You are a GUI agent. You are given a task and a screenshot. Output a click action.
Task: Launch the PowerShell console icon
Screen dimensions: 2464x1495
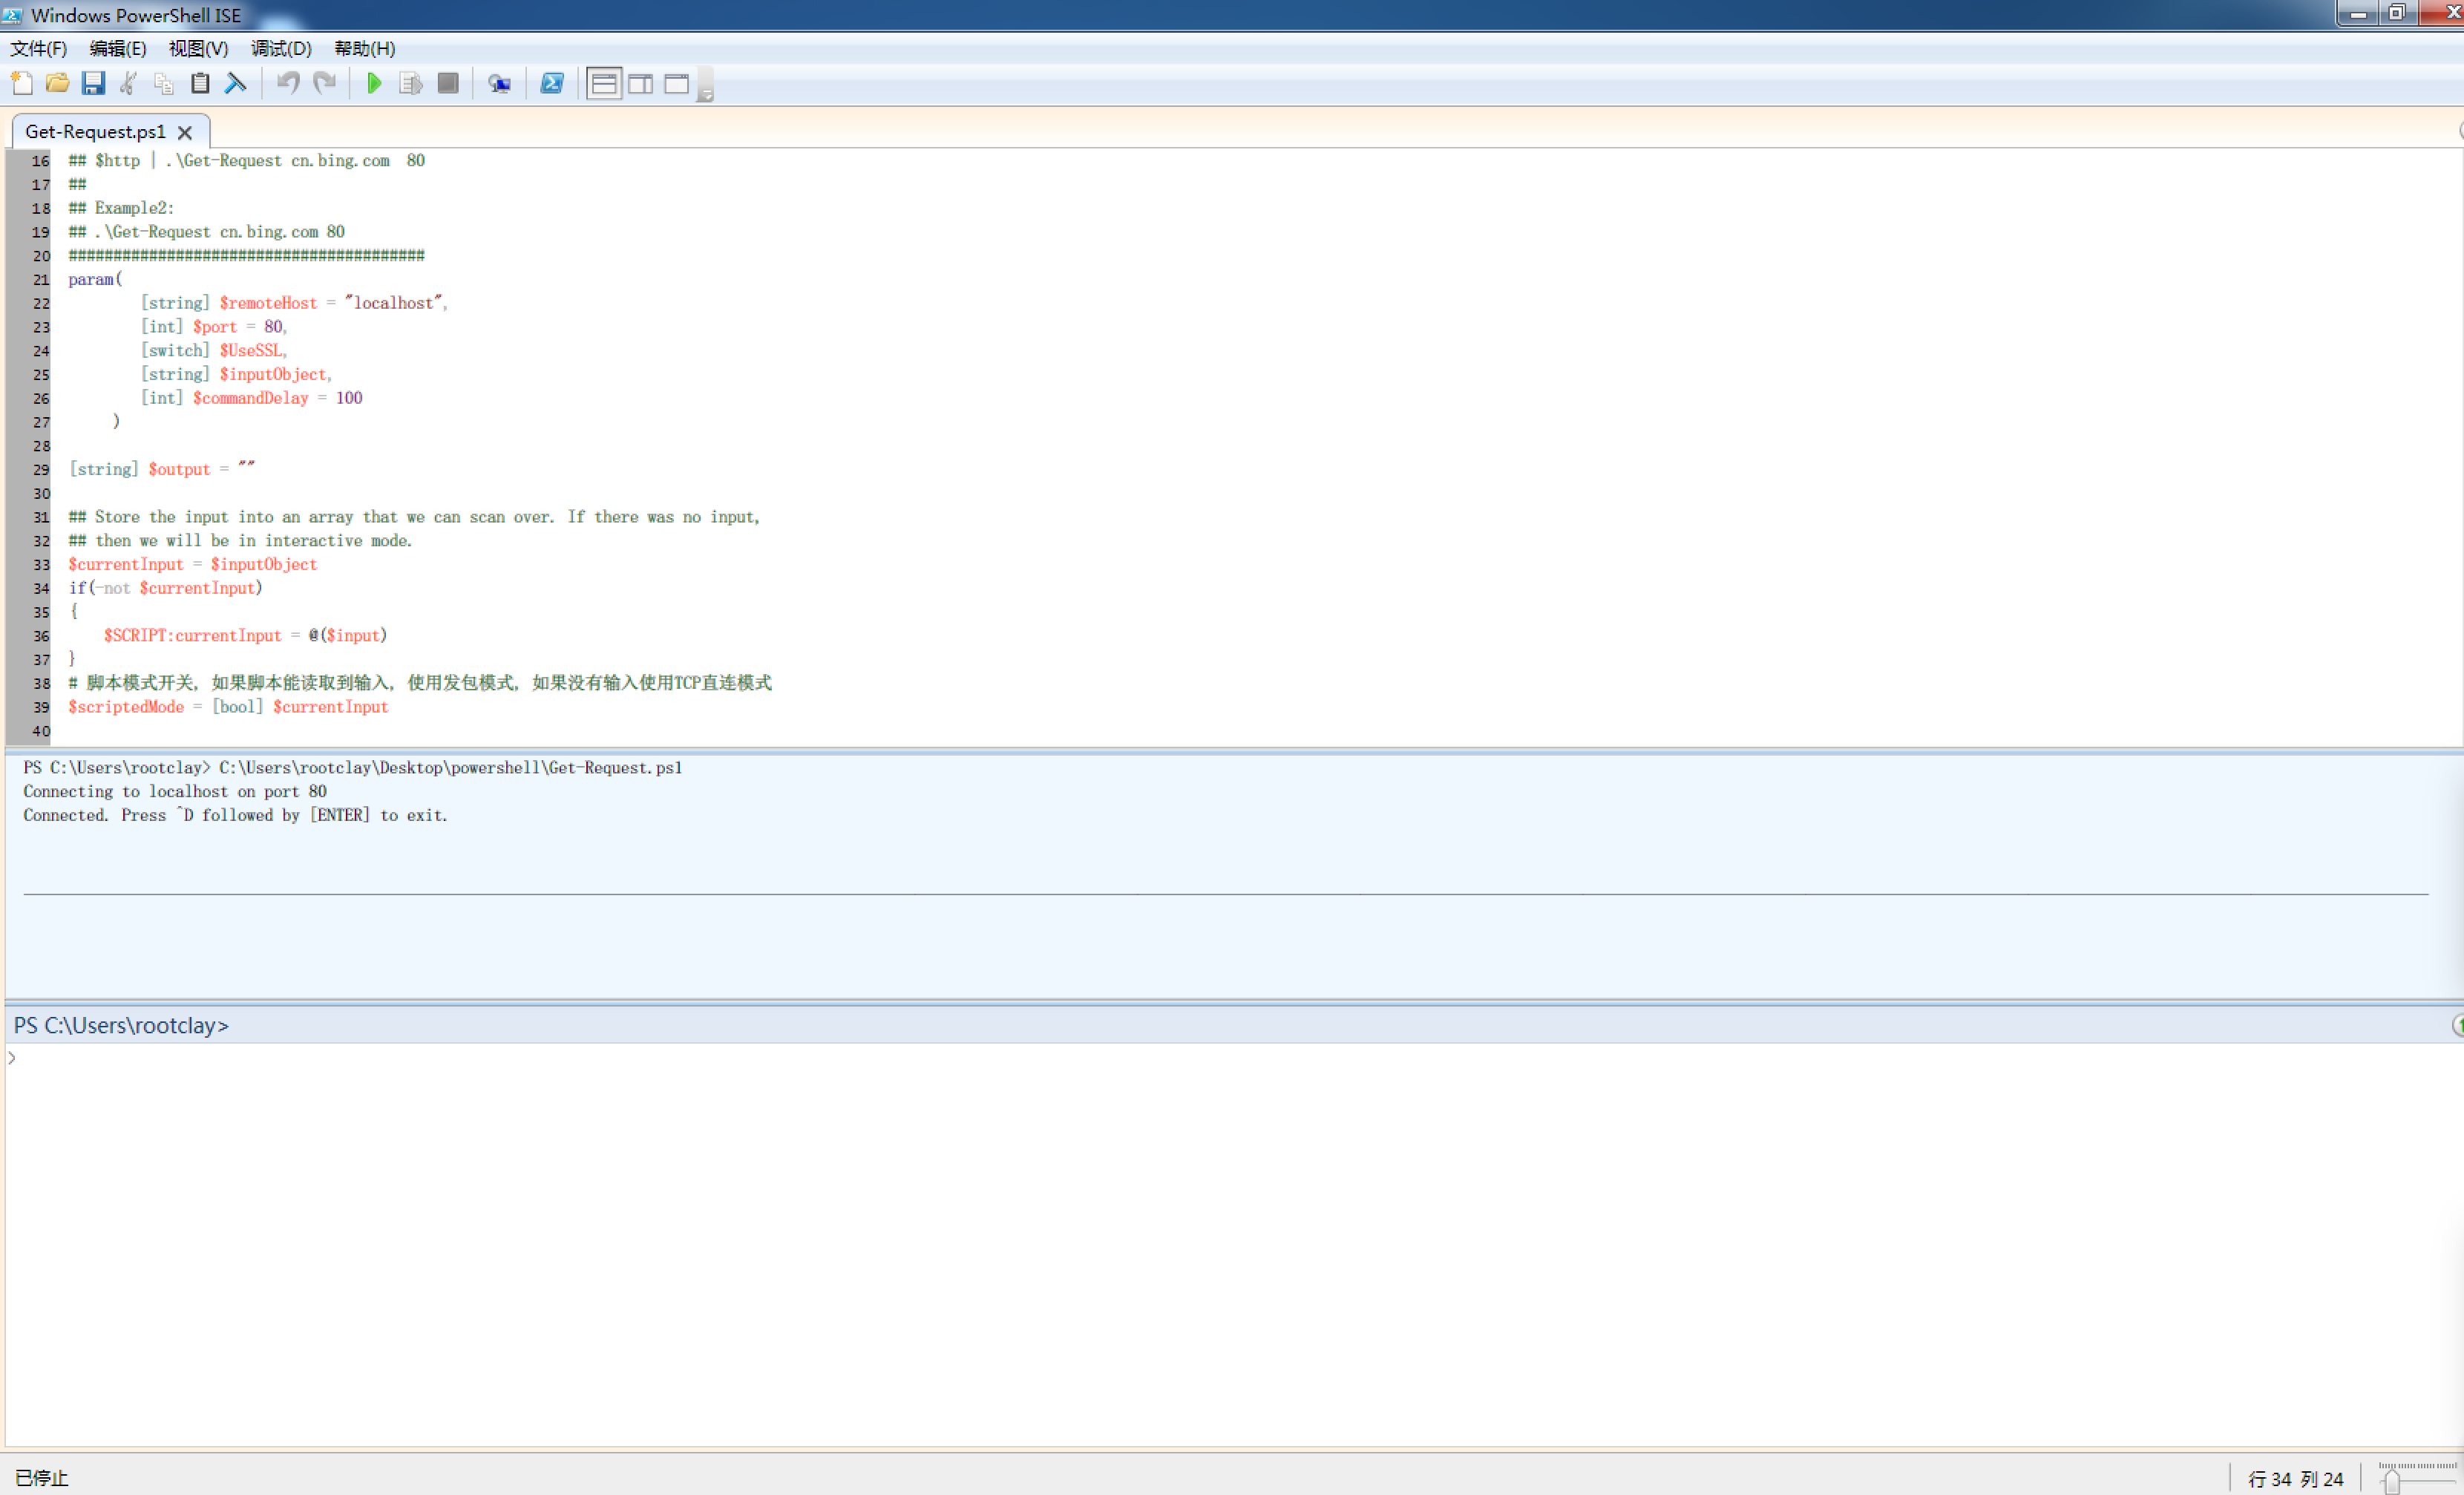(x=552, y=83)
